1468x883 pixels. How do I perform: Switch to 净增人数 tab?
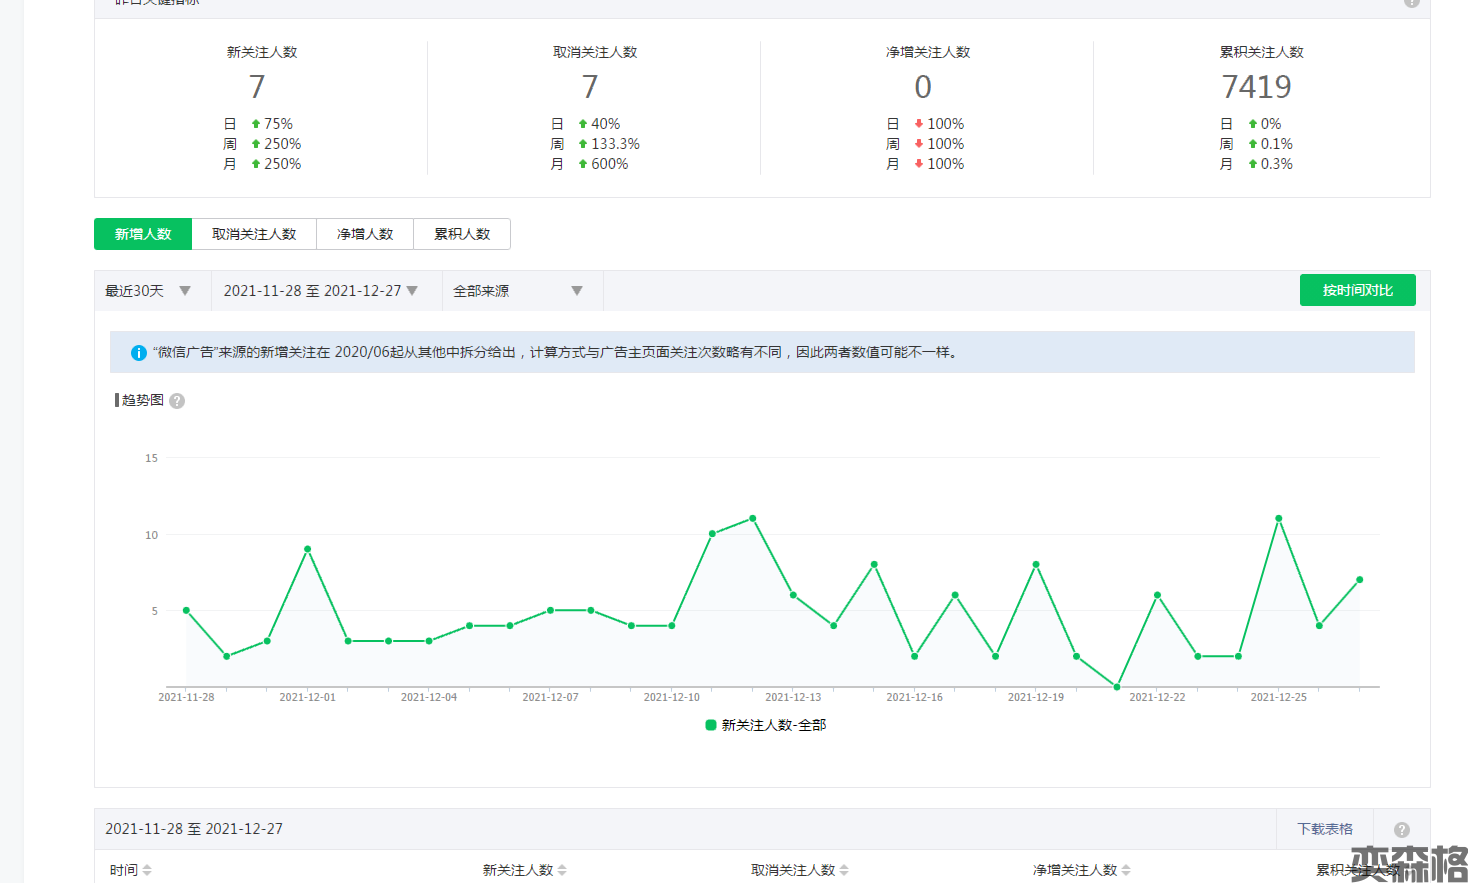(365, 234)
